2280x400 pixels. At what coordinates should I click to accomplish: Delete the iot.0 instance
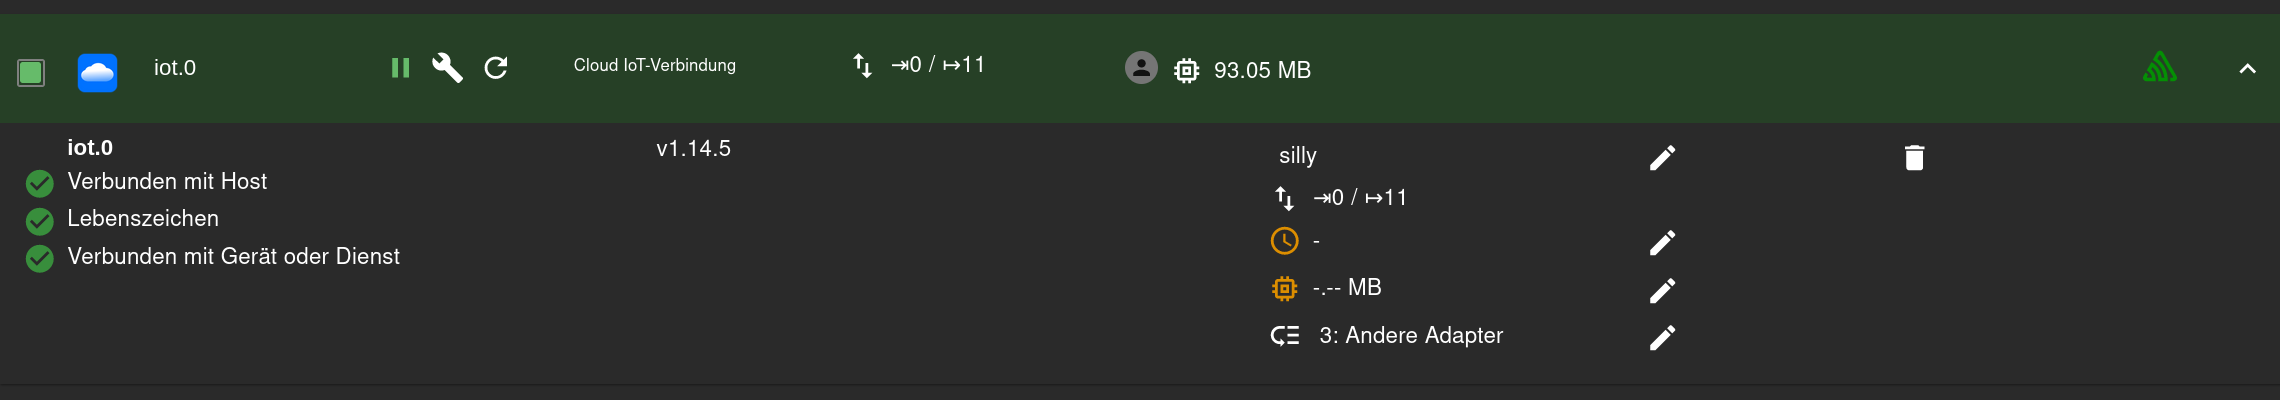1914,157
